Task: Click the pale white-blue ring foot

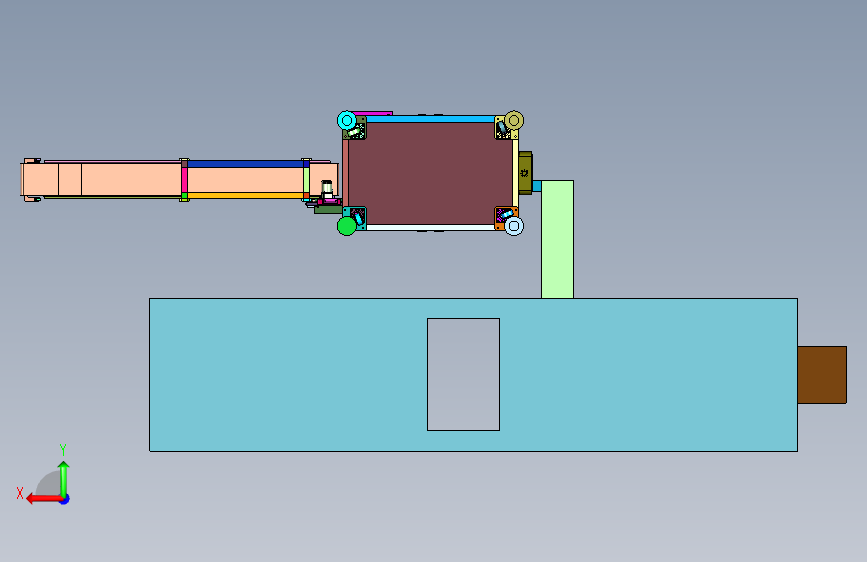Action: (x=514, y=226)
